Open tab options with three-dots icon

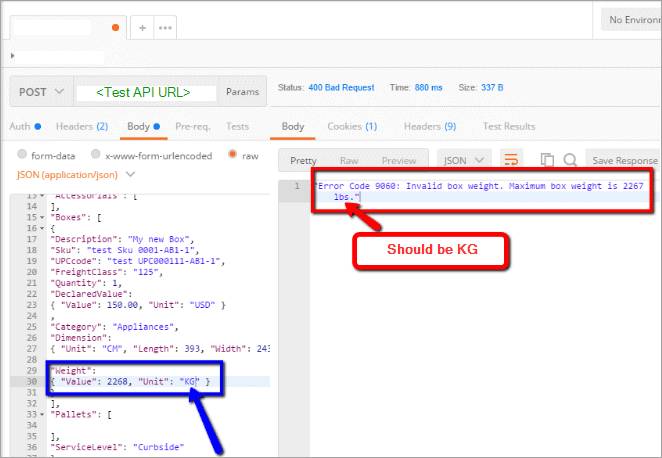(165, 28)
